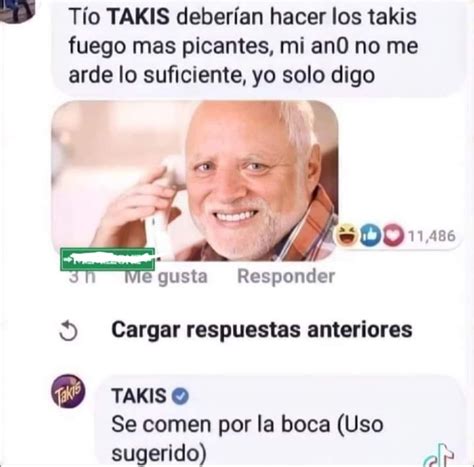Image resolution: width=474 pixels, height=467 pixels.
Task: Open the old man phone photo attachment
Action: point(195,181)
